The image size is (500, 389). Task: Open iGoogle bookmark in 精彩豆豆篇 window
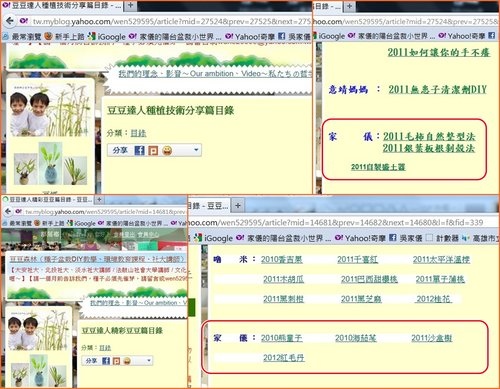coord(81,223)
